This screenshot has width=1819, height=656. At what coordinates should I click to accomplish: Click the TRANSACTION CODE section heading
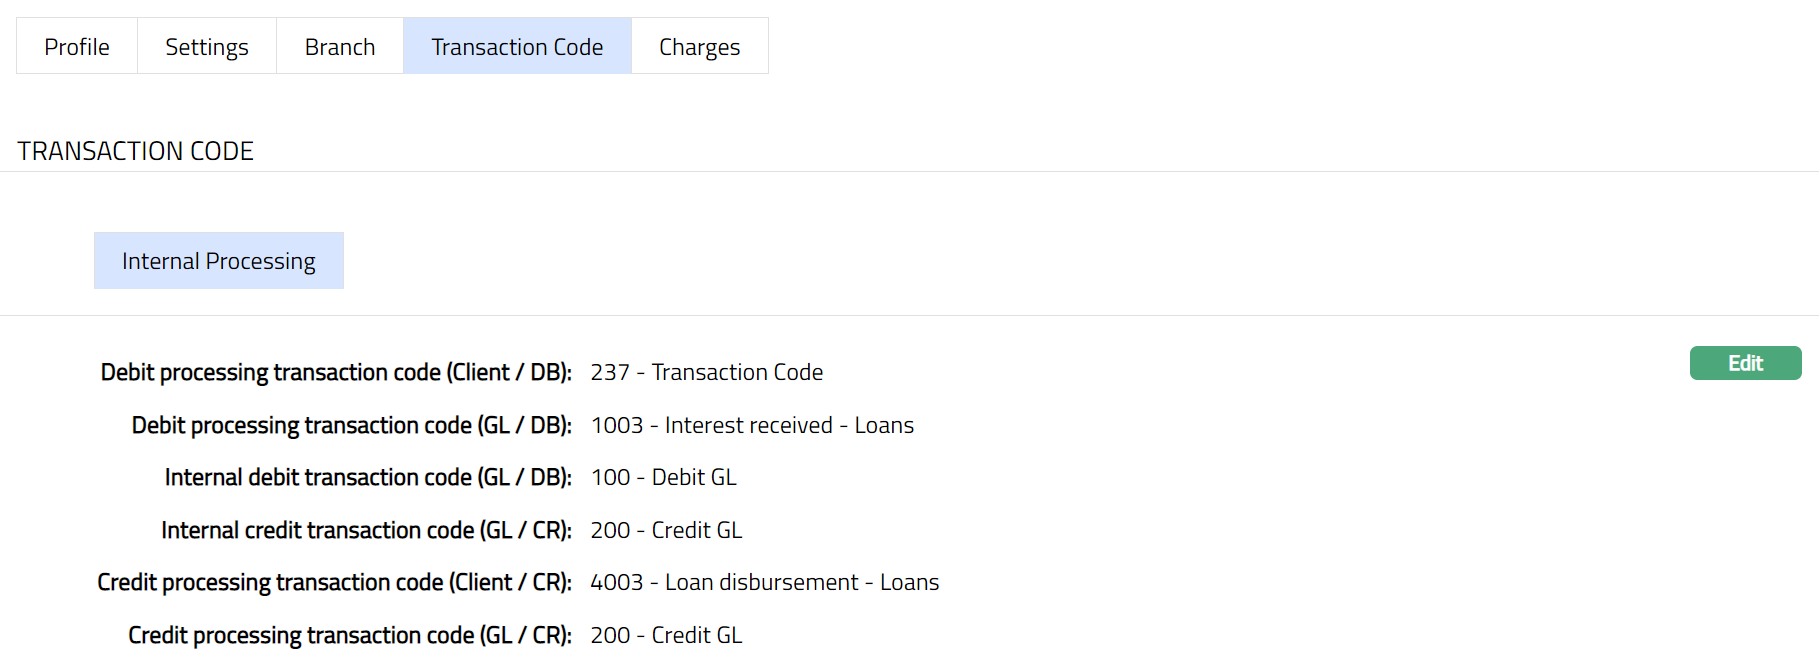point(136,151)
